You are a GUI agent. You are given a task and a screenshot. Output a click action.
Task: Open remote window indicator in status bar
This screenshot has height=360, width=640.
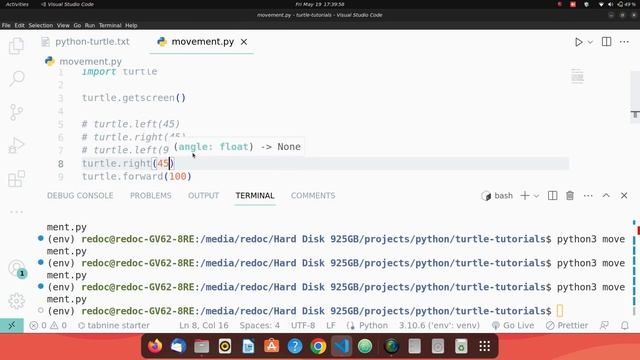(12, 325)
